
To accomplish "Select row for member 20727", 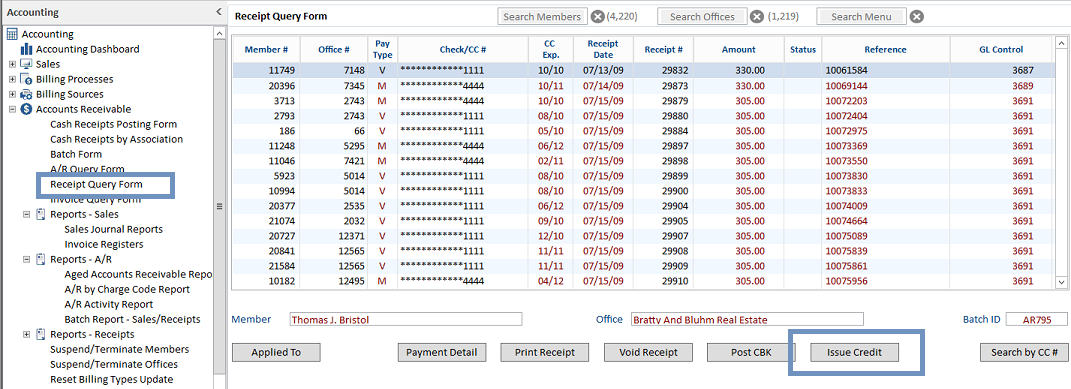I will click(642, 235).
